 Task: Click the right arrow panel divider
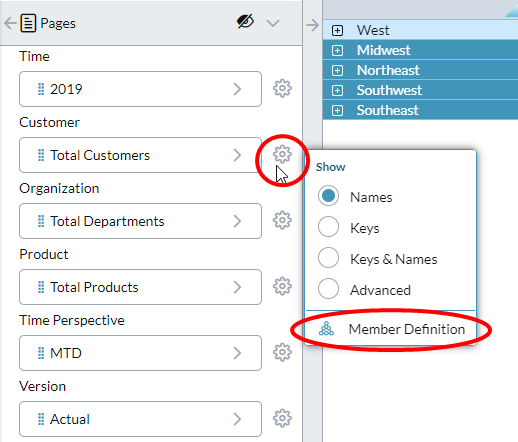[x=312, y=25]
